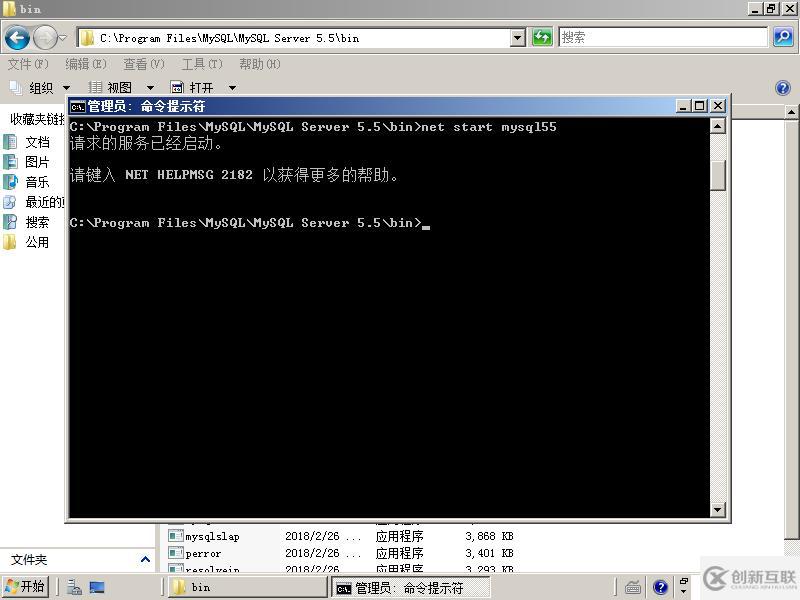Select 文档 in the favorites links

tap(38, 142)
